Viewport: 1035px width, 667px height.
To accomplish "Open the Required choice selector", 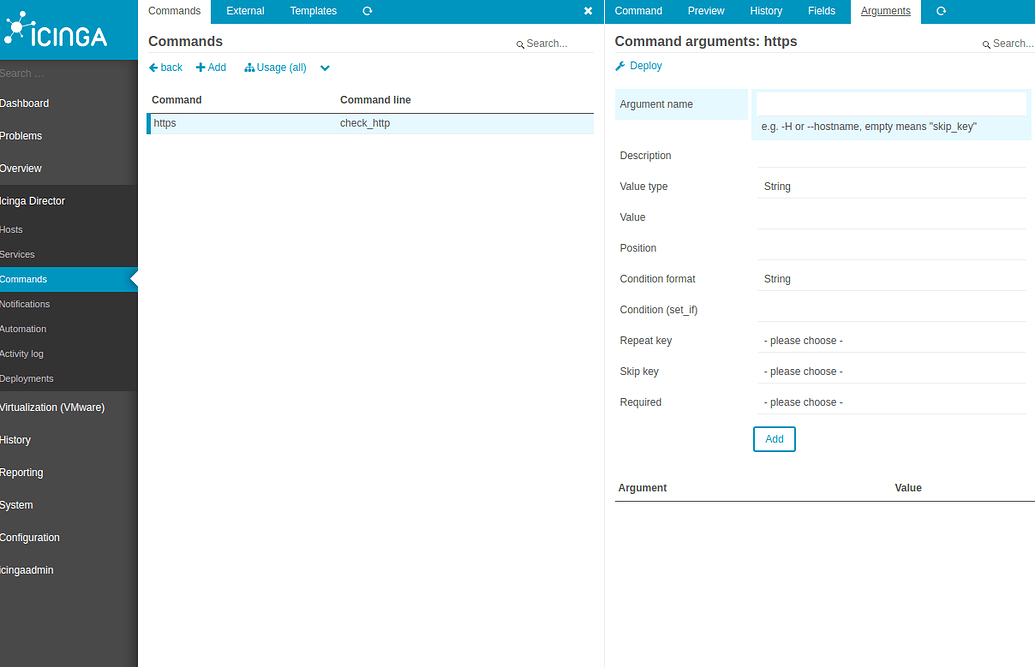I will (x=891, y=401).
